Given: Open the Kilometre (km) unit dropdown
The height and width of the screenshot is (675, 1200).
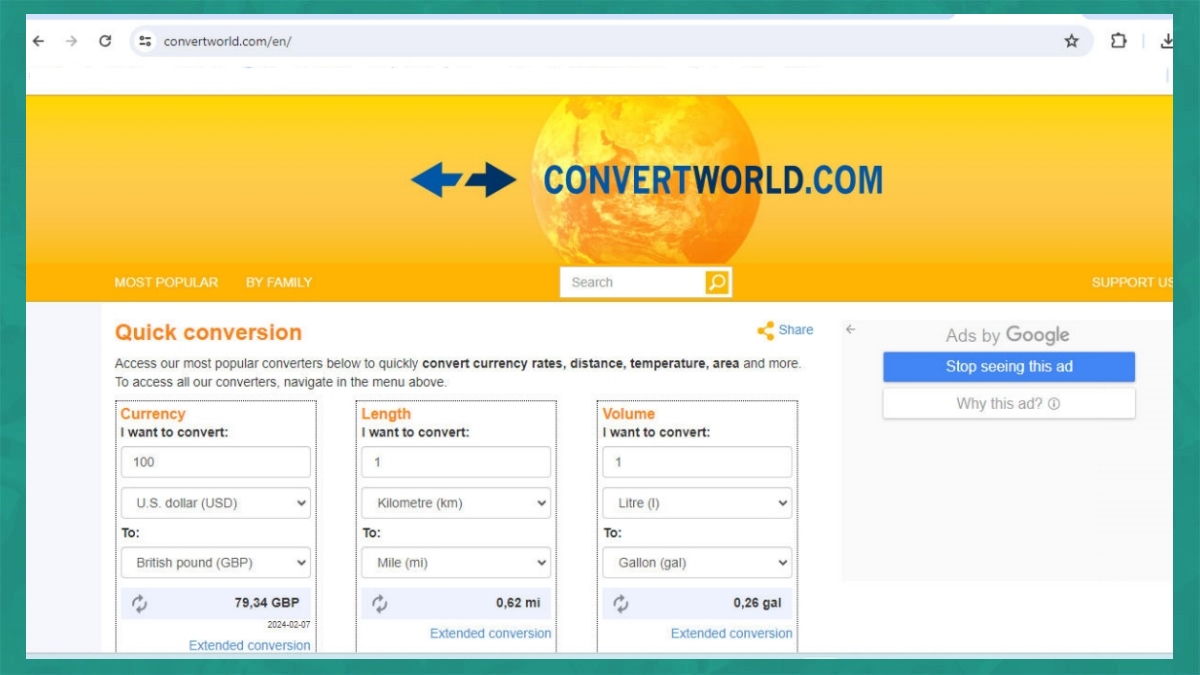Looking at the screenshot, I should [455, 503].
